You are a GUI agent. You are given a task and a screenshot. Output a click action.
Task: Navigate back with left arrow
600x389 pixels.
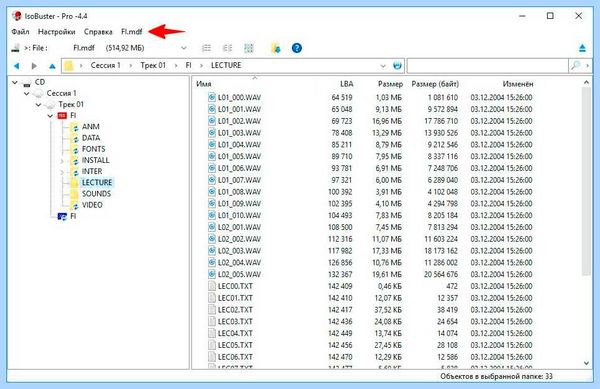point(16,66)
